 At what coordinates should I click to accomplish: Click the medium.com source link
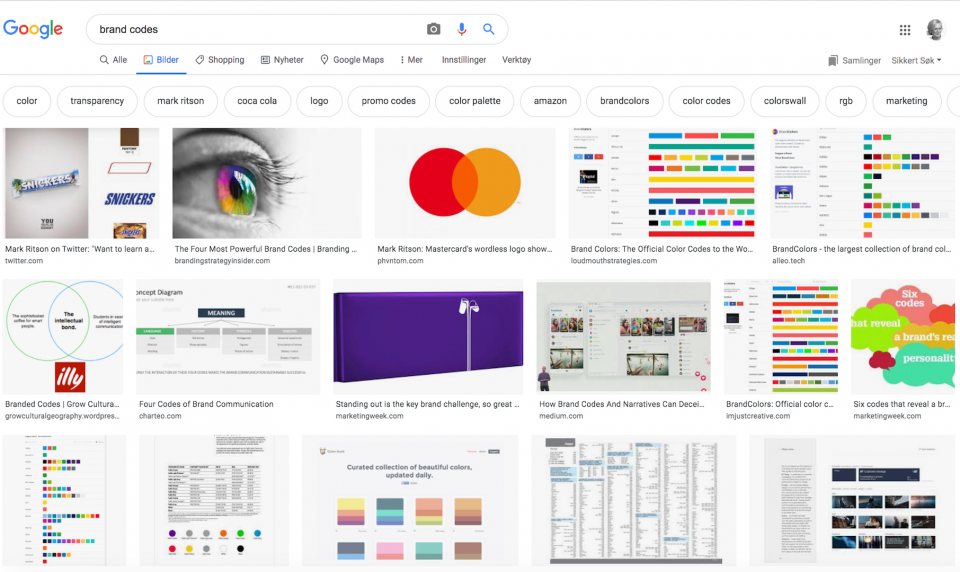[x=561, y=416]
